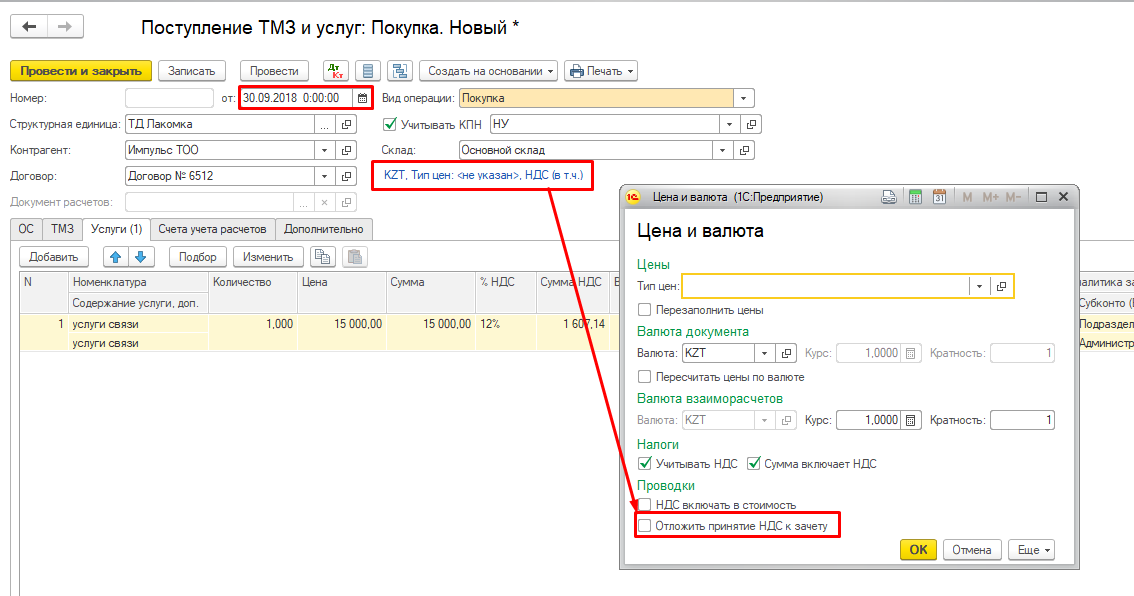Copy the table rows
The width and height of the screenshot is (1134, 596).
(322, 257)
